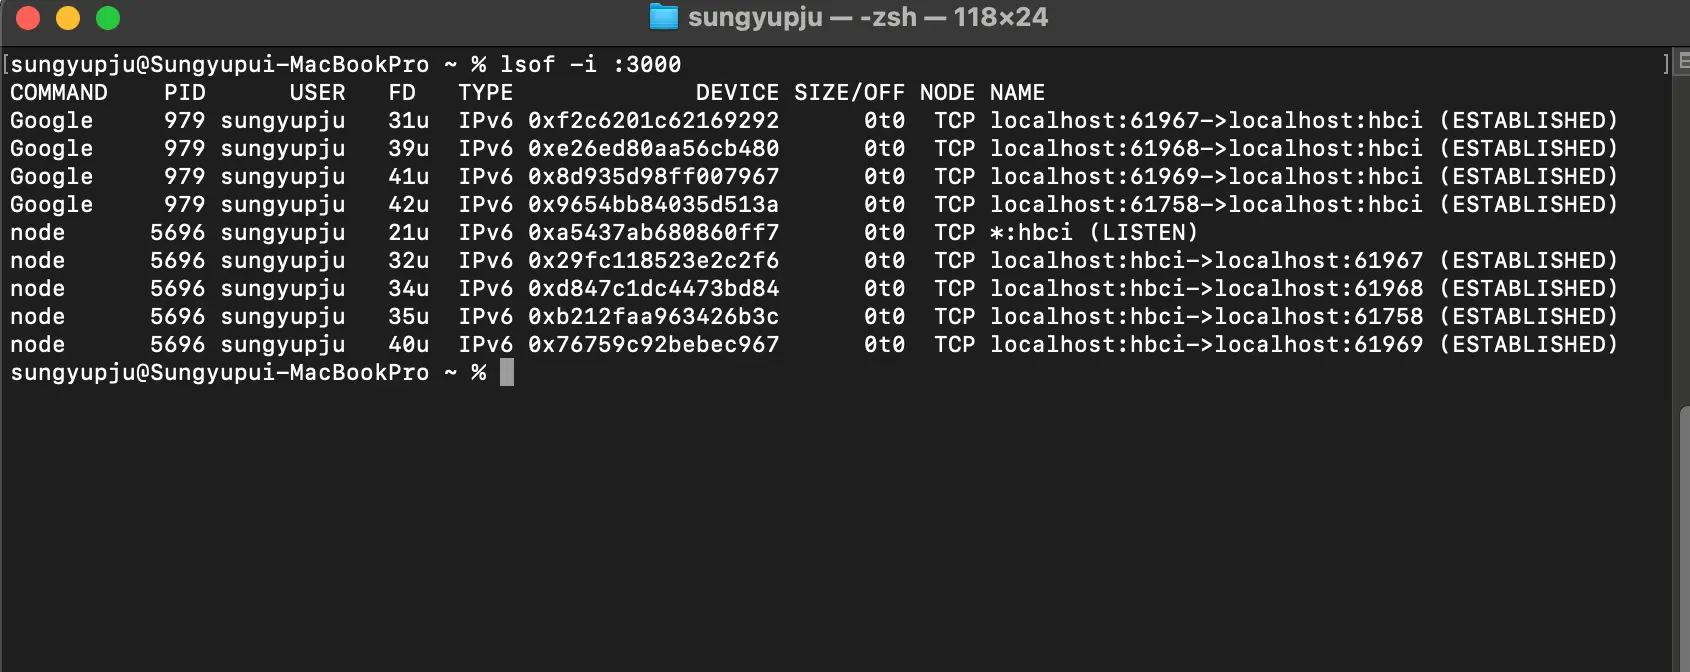Click the node PID on the 21u row
1690x672 pixels.
coord(177,232)
